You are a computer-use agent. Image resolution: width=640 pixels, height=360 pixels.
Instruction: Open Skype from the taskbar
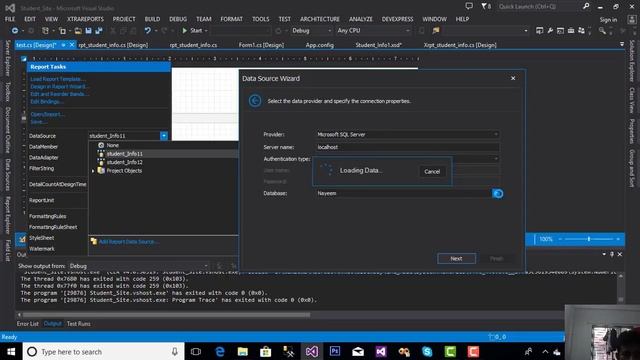pyautogui.click(x=427, y=351)
